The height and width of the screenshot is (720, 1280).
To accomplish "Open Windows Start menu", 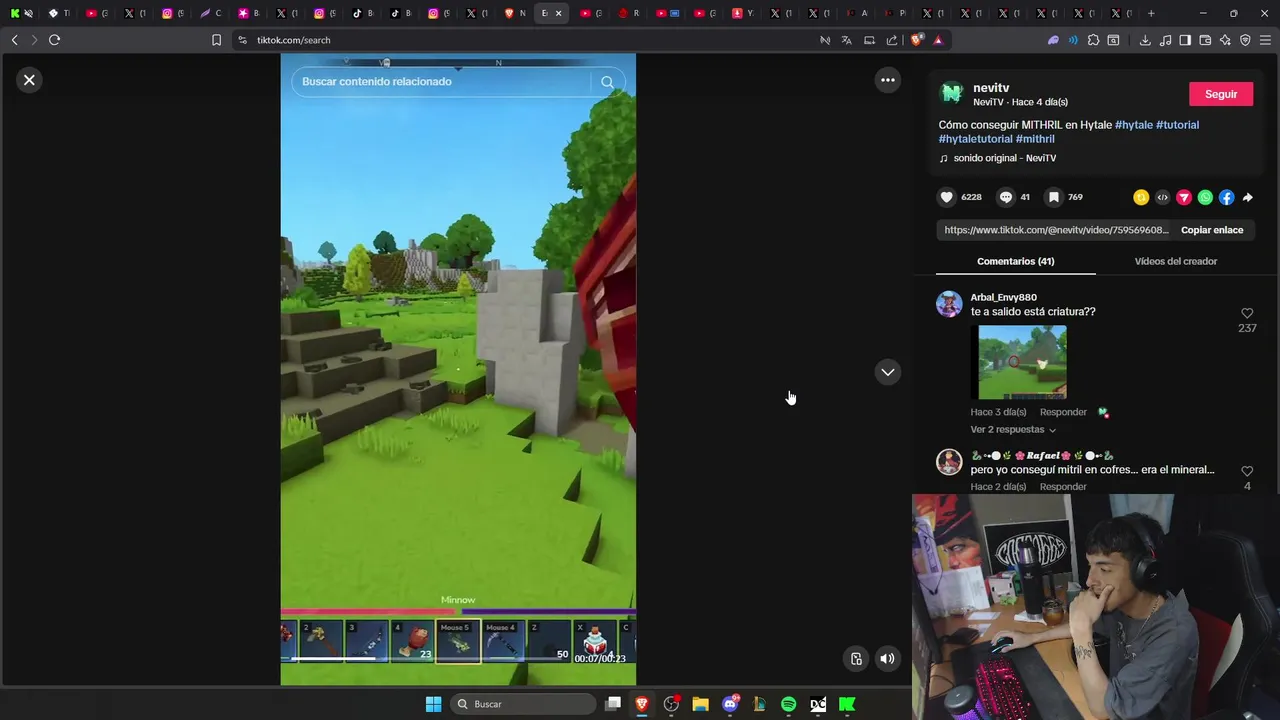I will pyautogui.click(x=433, y=704).
